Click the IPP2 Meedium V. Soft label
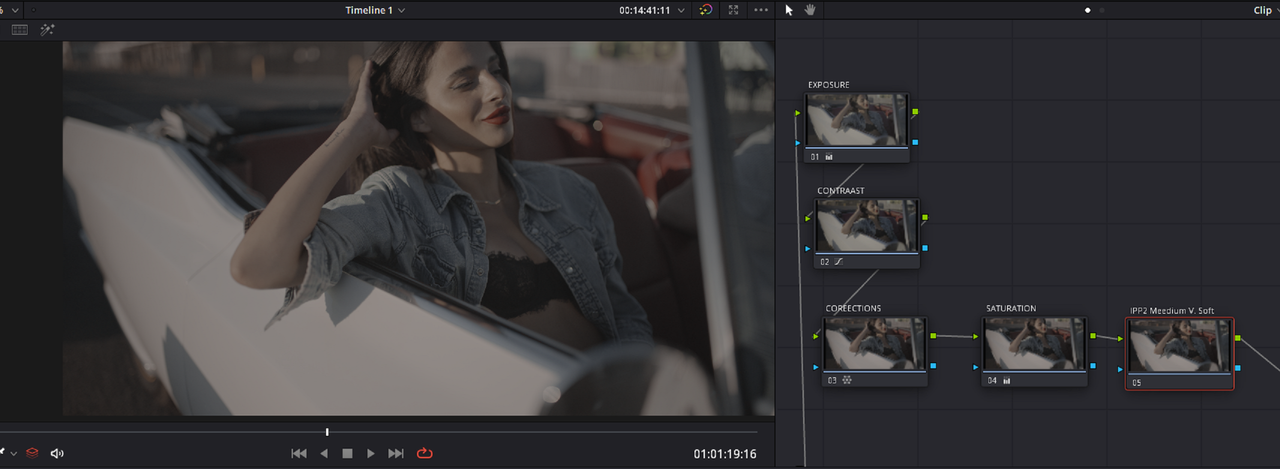 1172,311
